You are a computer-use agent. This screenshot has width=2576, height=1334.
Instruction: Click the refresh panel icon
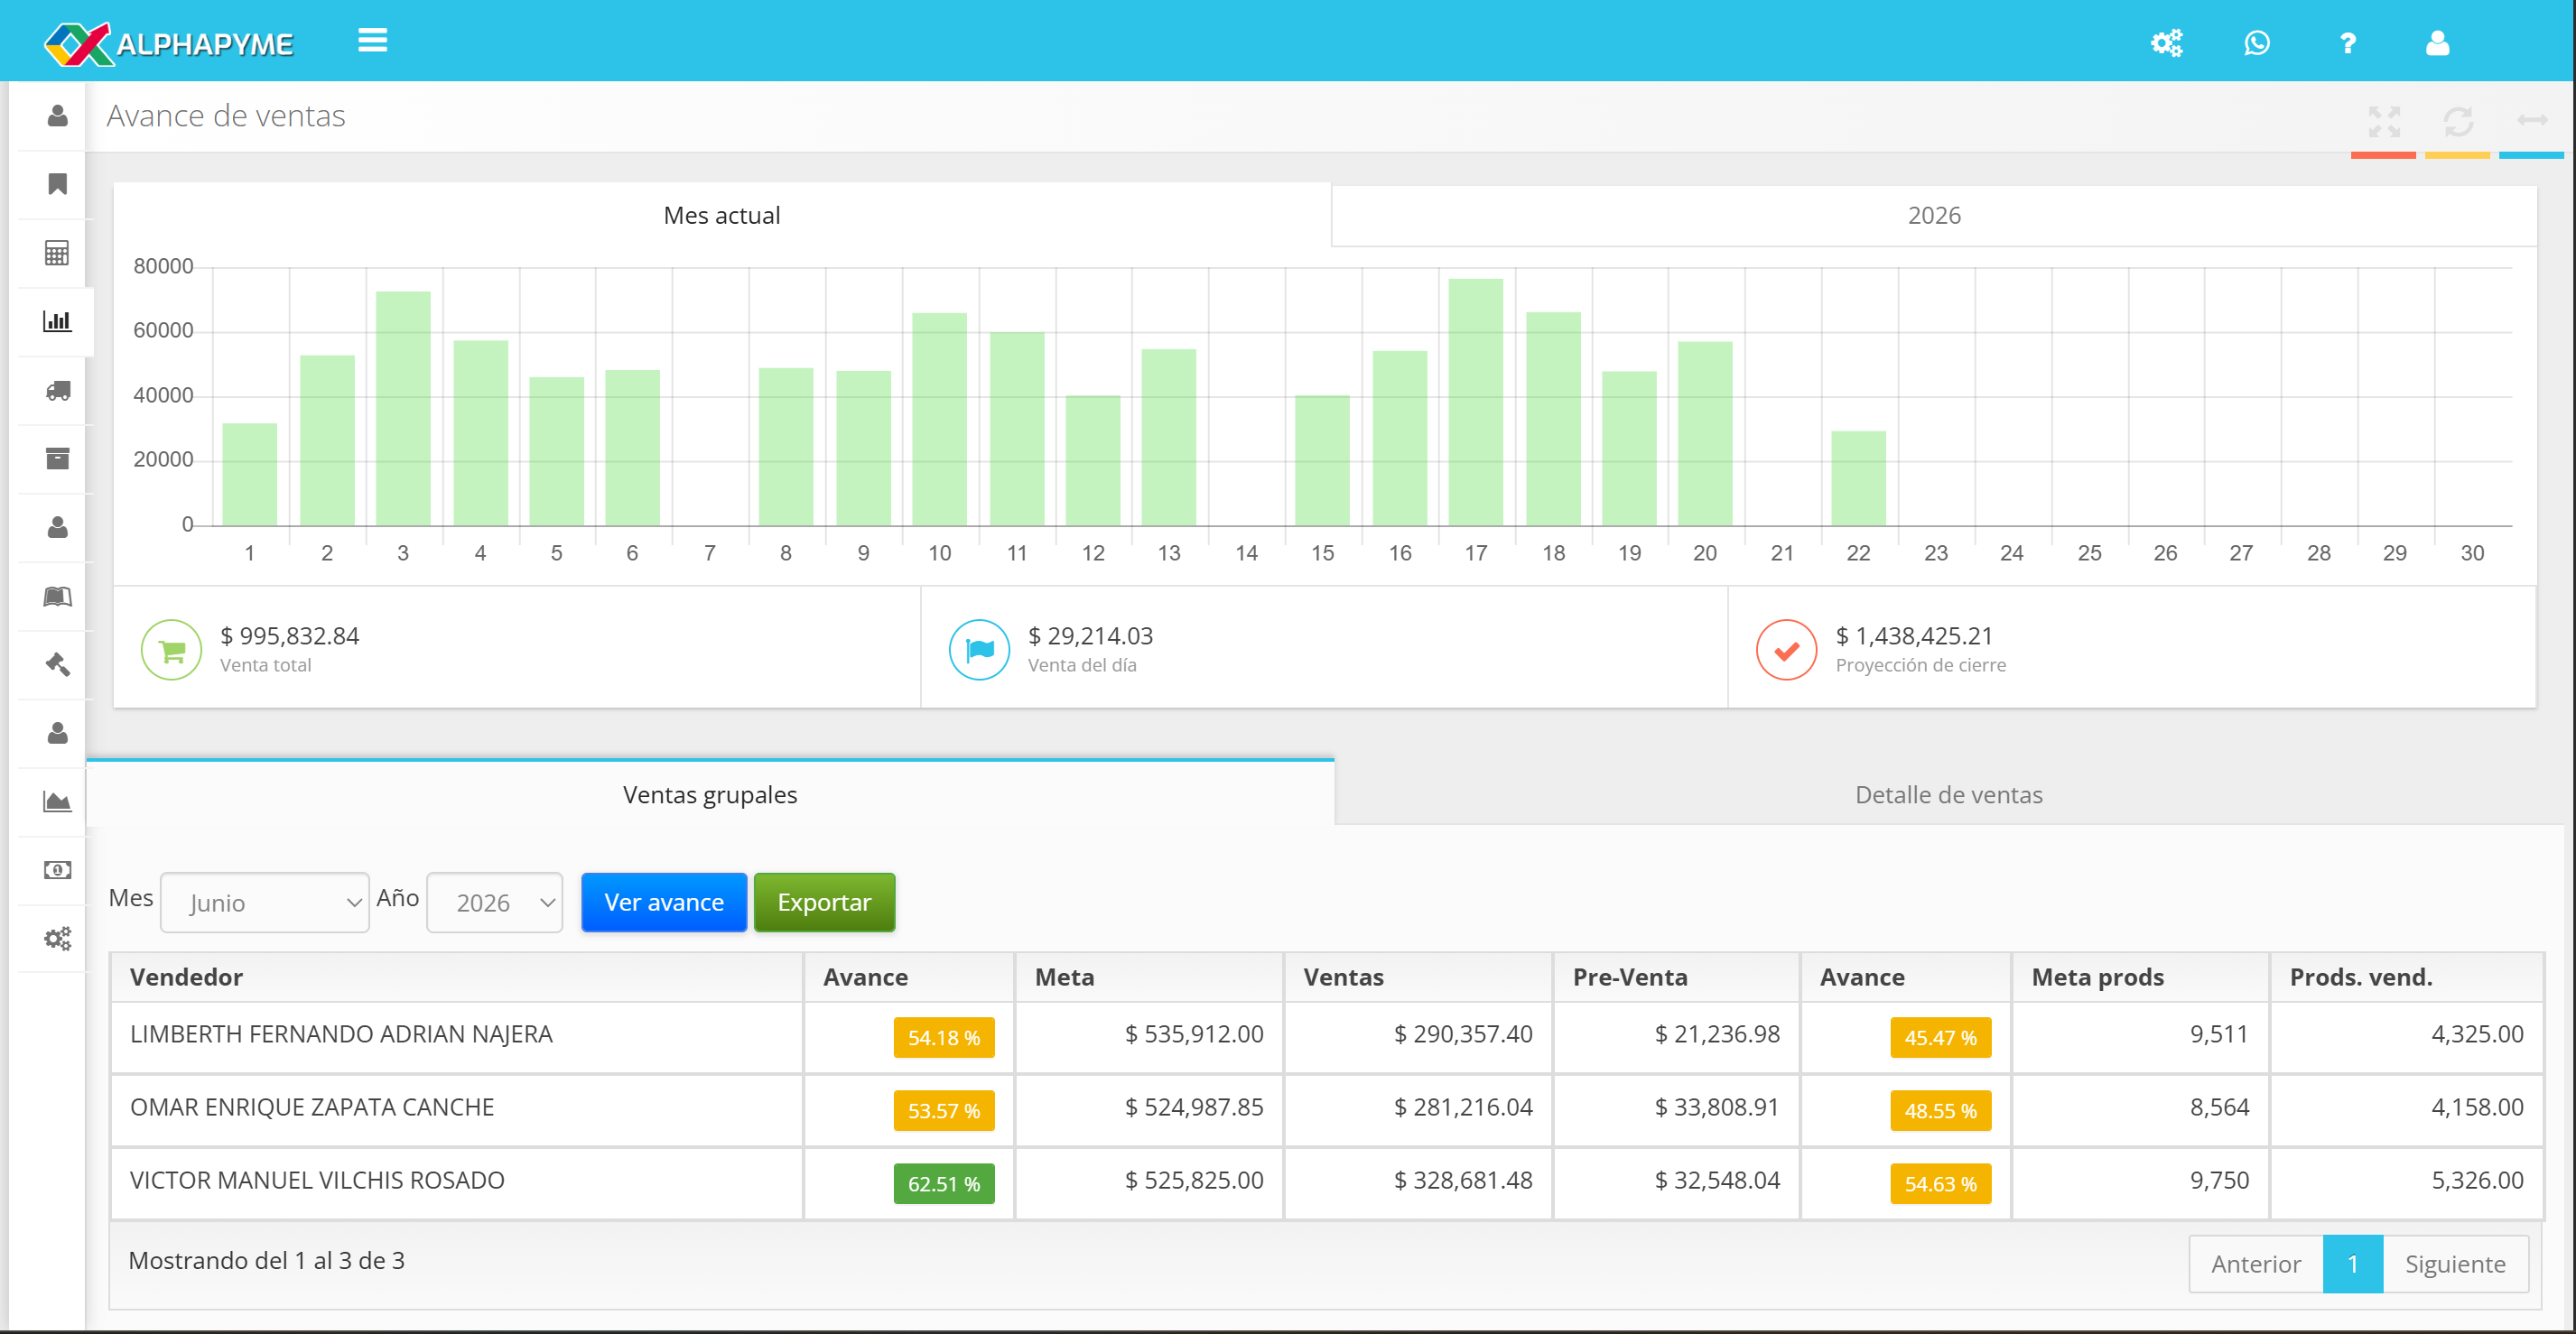(2458, 122)
